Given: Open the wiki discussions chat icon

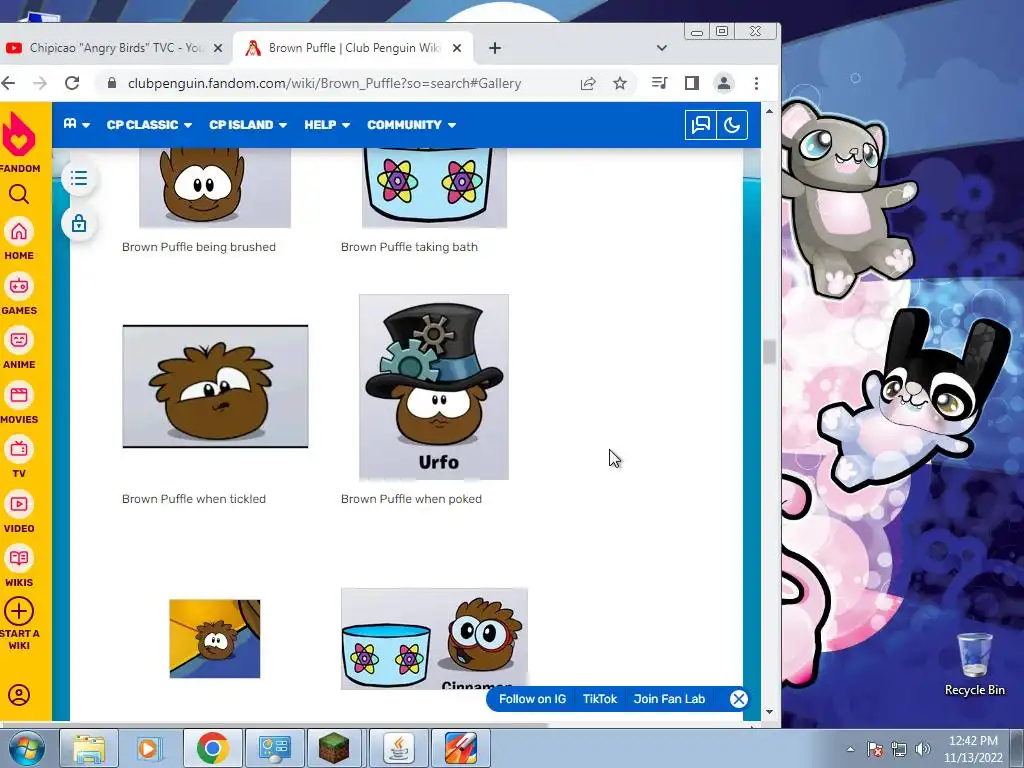Looking at the screenshot, I should click(700, 125).
